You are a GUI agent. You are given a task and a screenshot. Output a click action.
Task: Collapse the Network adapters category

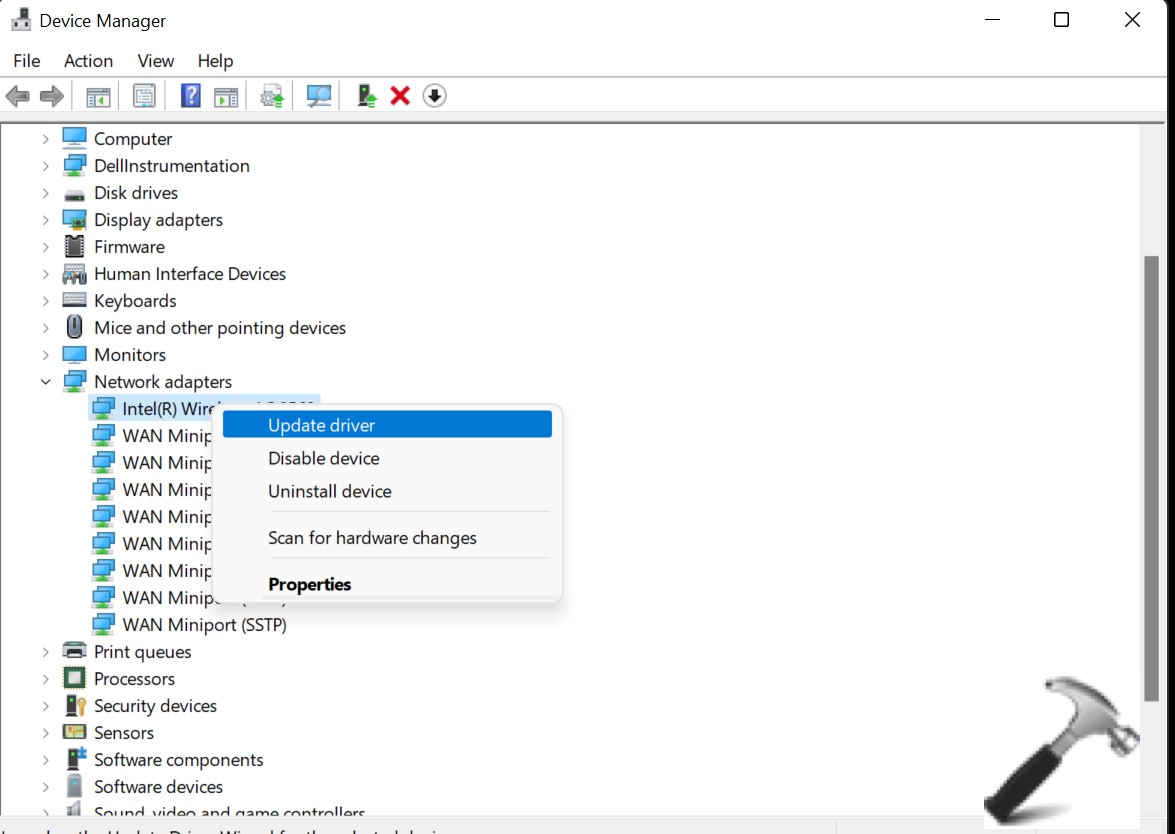[46, 382]
